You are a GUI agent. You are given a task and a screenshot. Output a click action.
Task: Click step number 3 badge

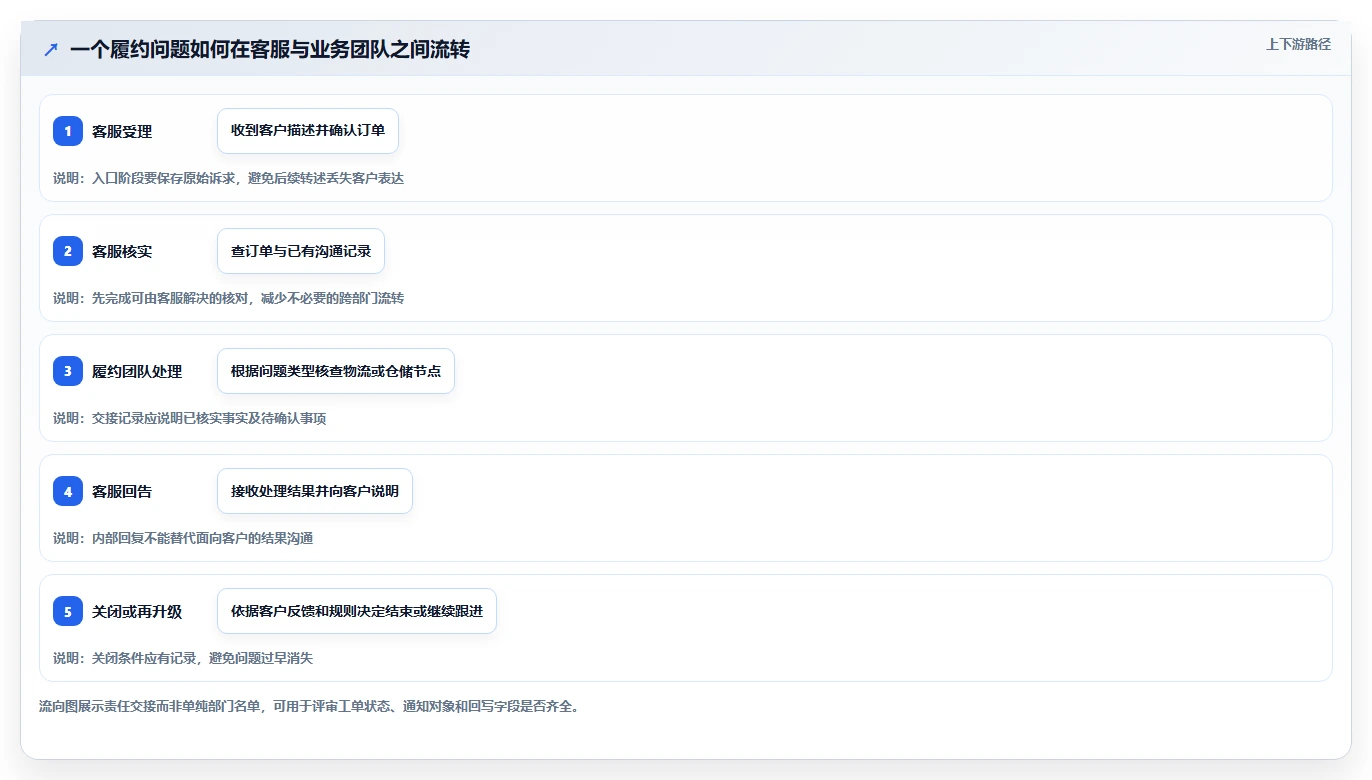pos(68,371)
